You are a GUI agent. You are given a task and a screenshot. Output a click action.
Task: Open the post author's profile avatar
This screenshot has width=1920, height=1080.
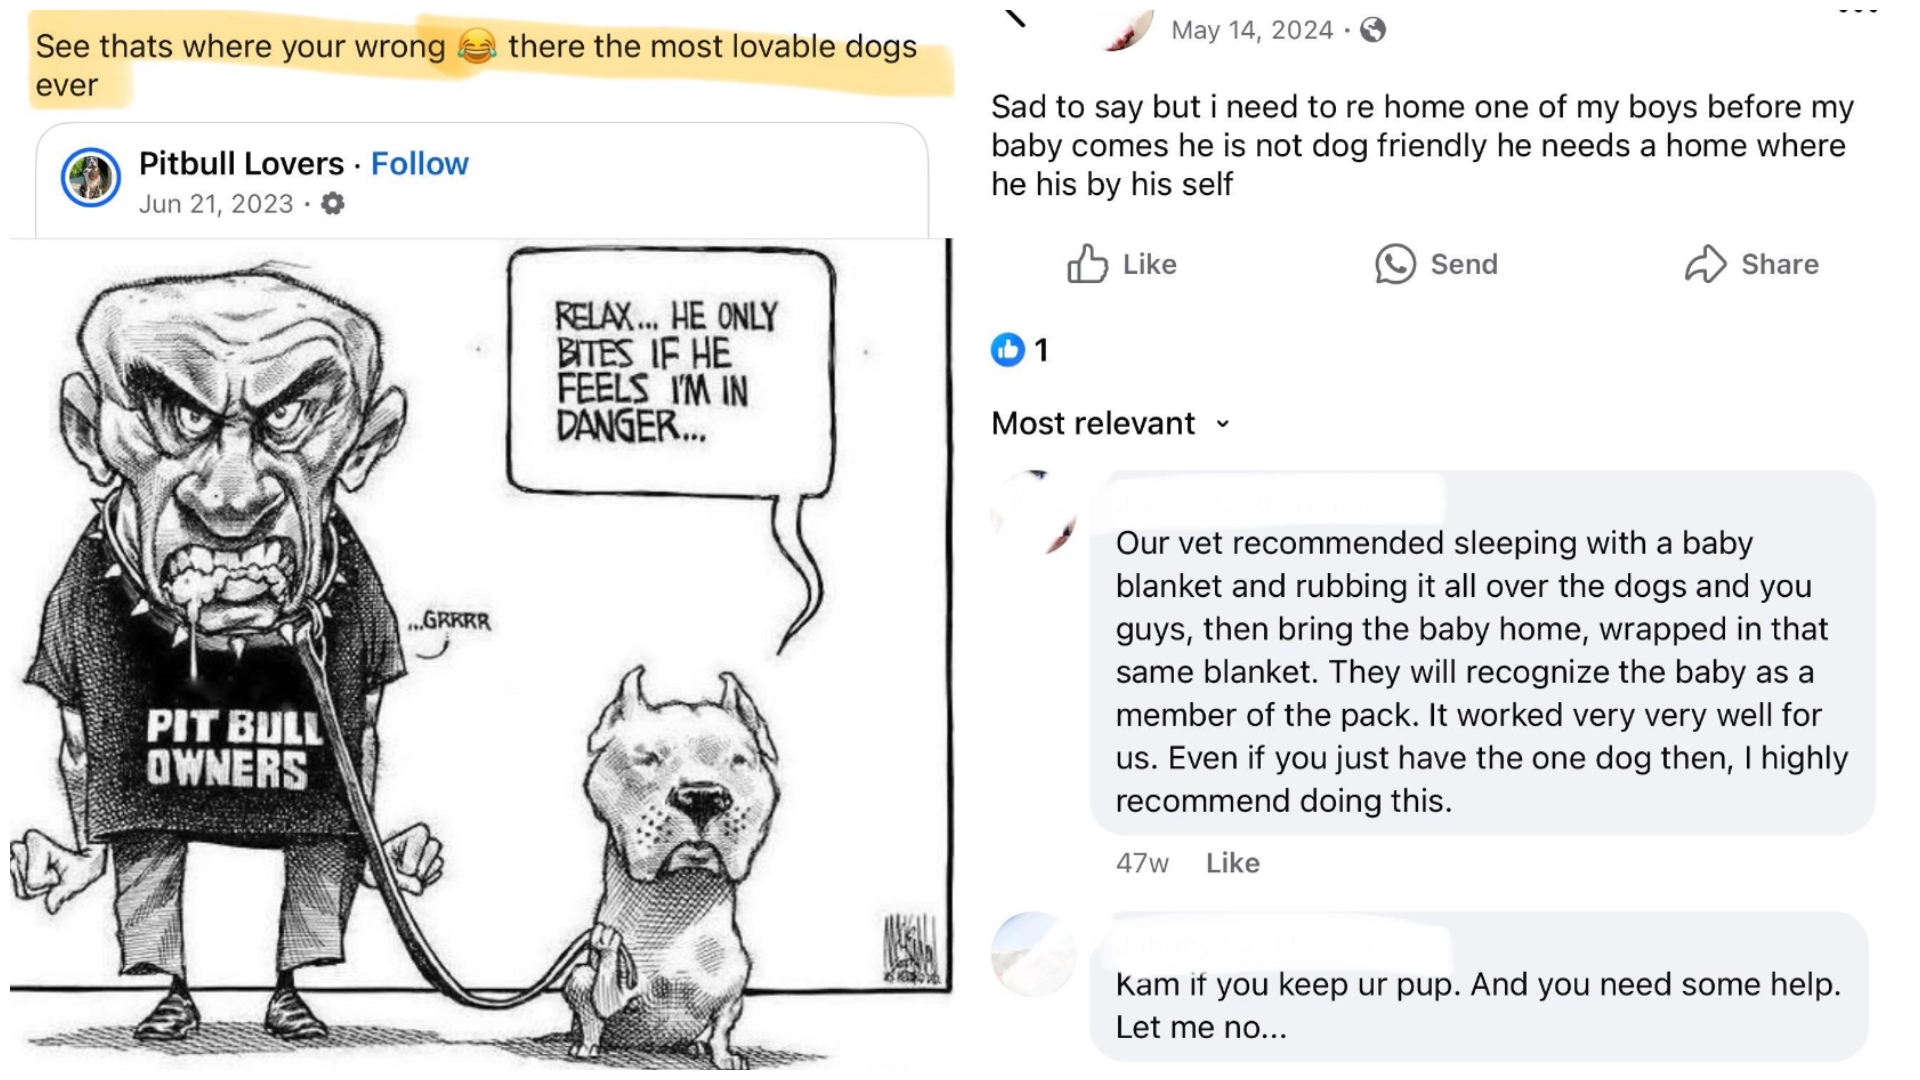(x=1128, y=28)
